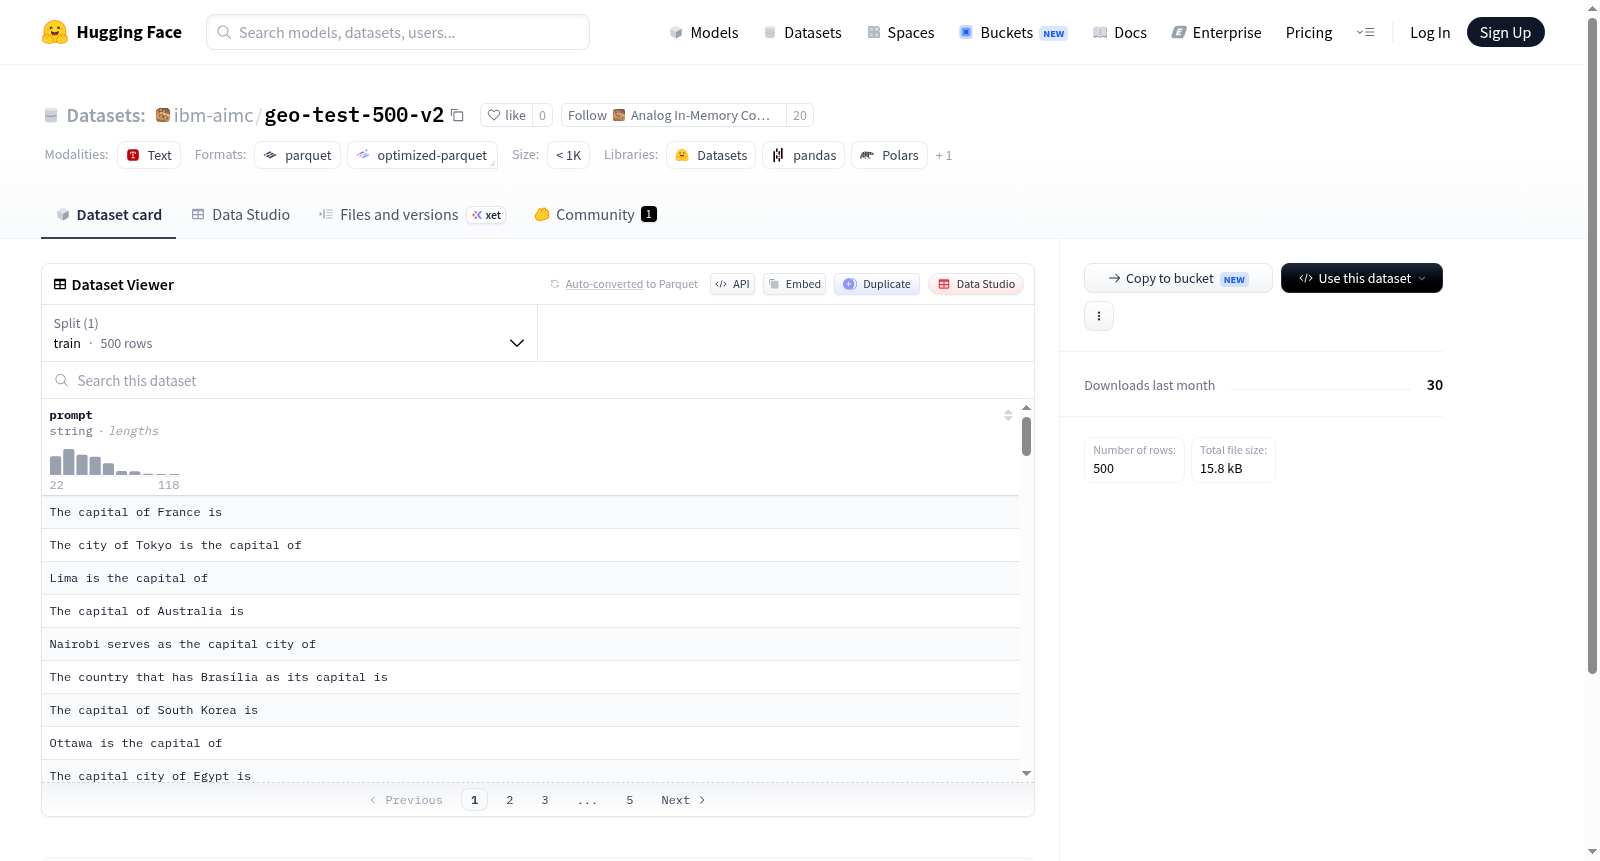
Task: Go to page 3 of the dataset
Action: (545, 800)
